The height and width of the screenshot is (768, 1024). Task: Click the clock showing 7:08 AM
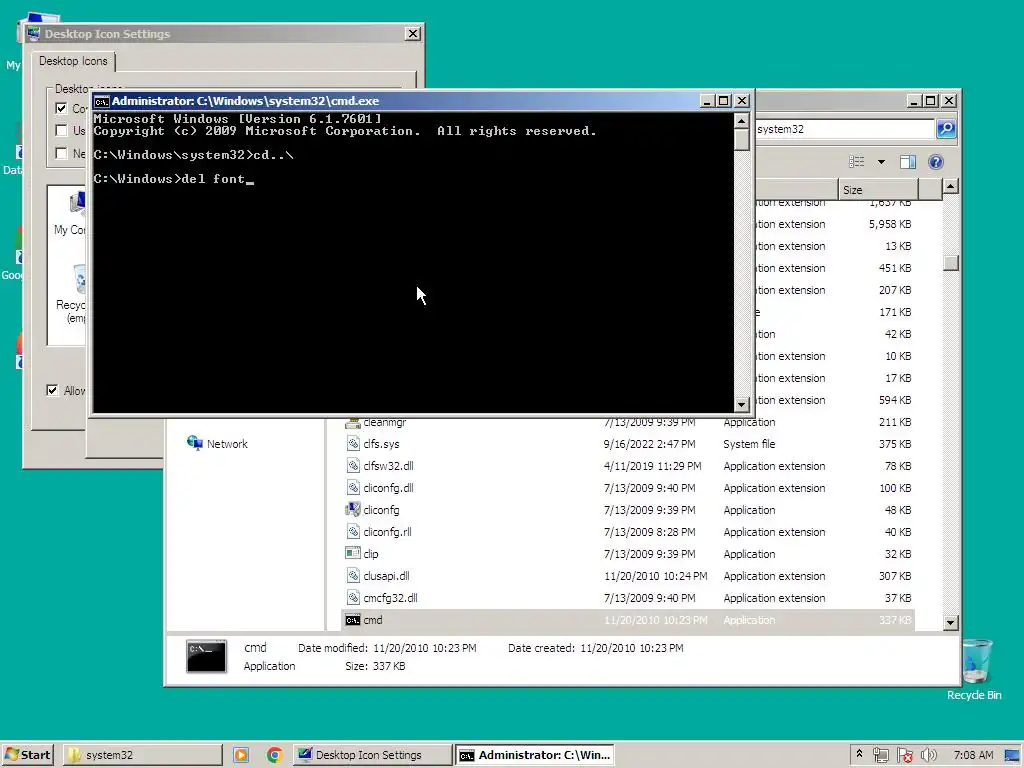click(973, 755)
